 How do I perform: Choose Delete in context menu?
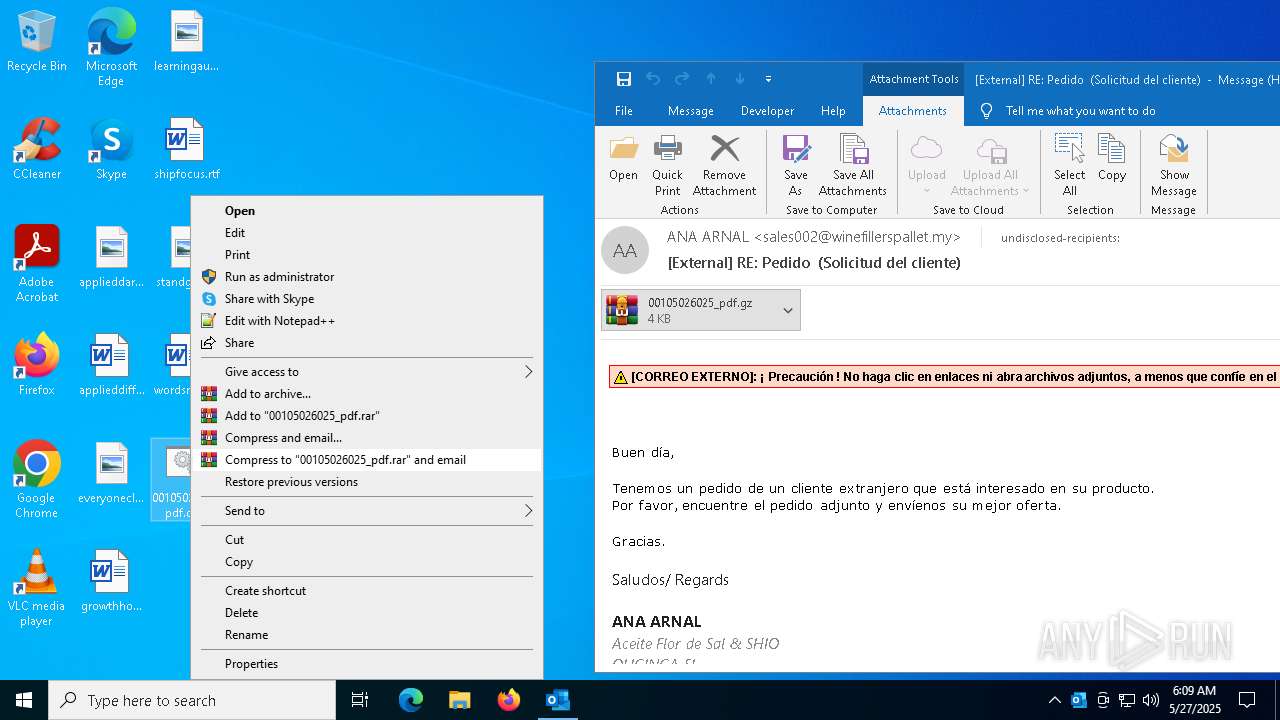[x=367, y=613]
